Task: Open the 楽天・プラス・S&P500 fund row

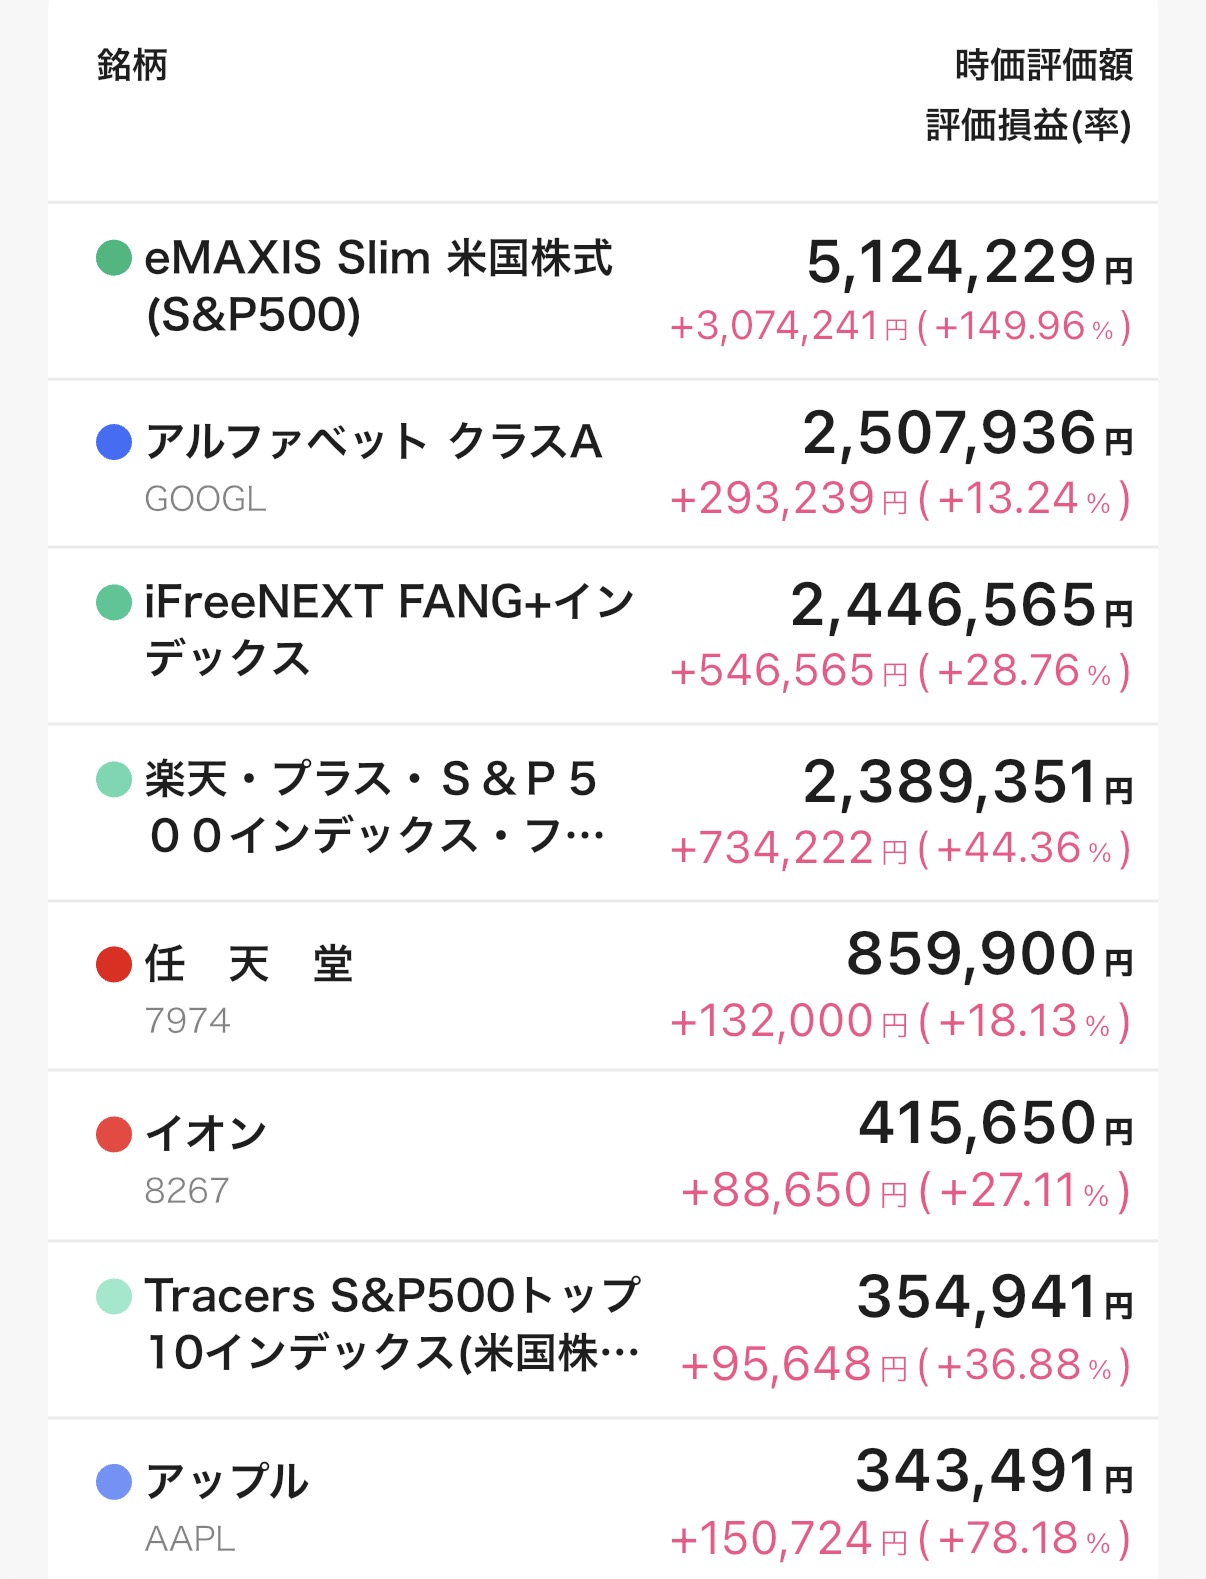Action: click(603, 813)
